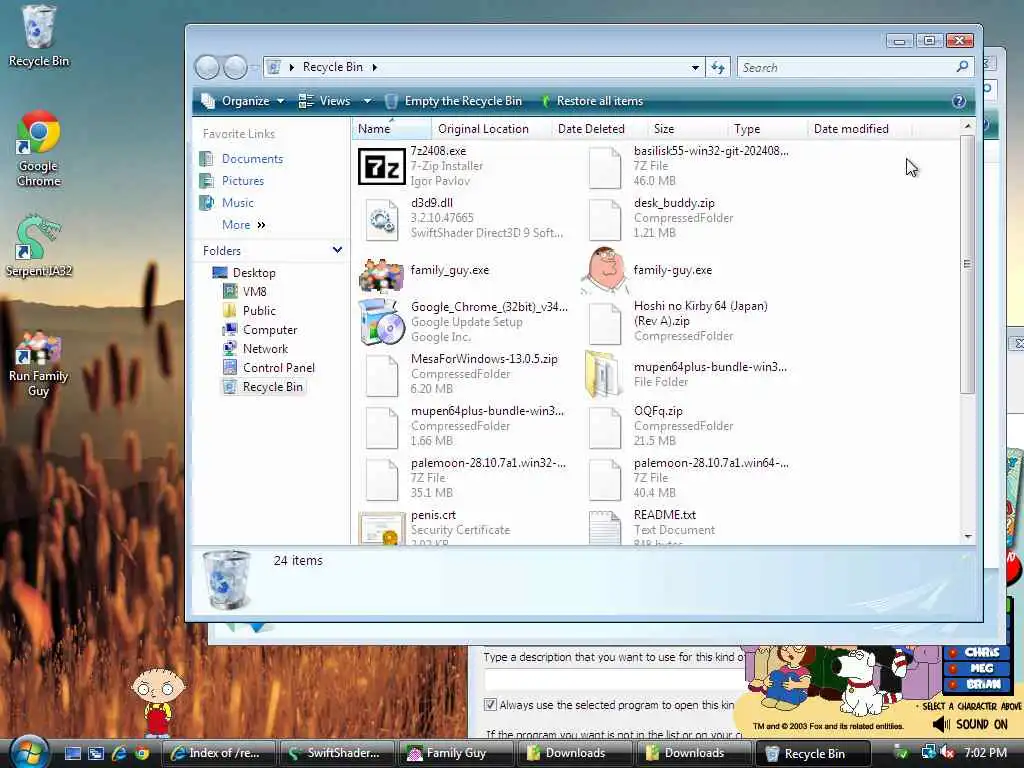Switch to Family Guy taskbar window
1024x768 pixels.
455,753
